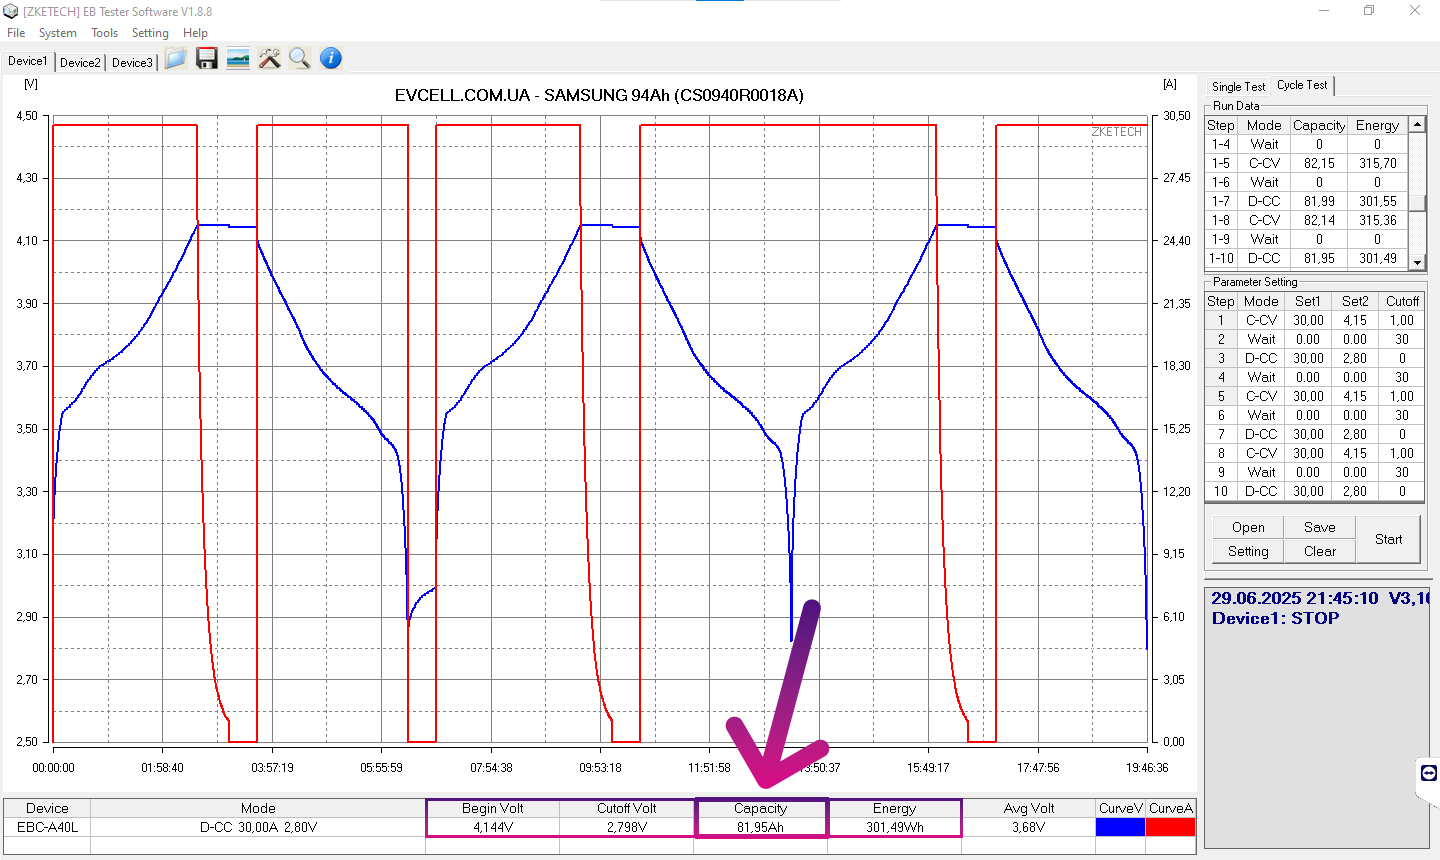Click Mode cell of parameter step 1
The height and width of the screenshot is (860, 1440).
1261,320
